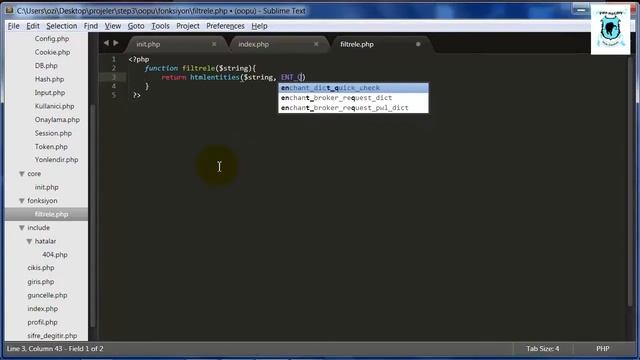The image size is (640, 360).
Task: Open index.php in sidebar tree
Action: (42, 309)
